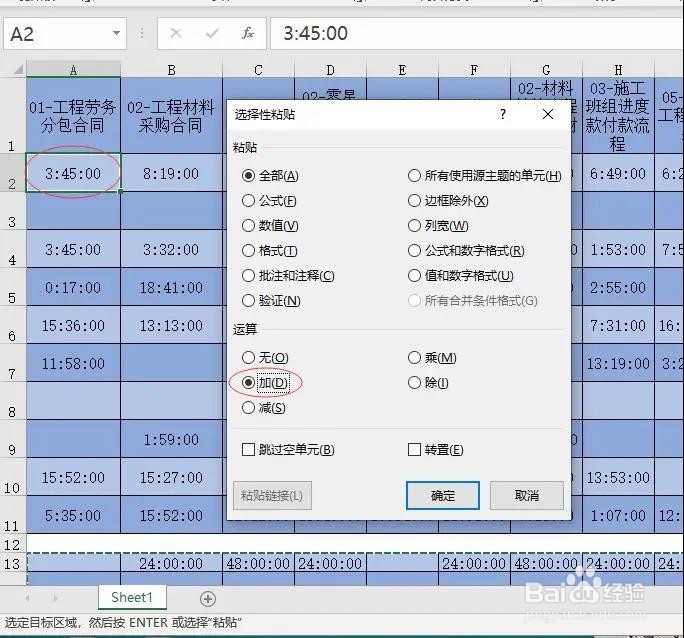Viewport: 684px width, 638px height.
Task: Select the 批注和注释(C) option
Action: click(288, 276)
